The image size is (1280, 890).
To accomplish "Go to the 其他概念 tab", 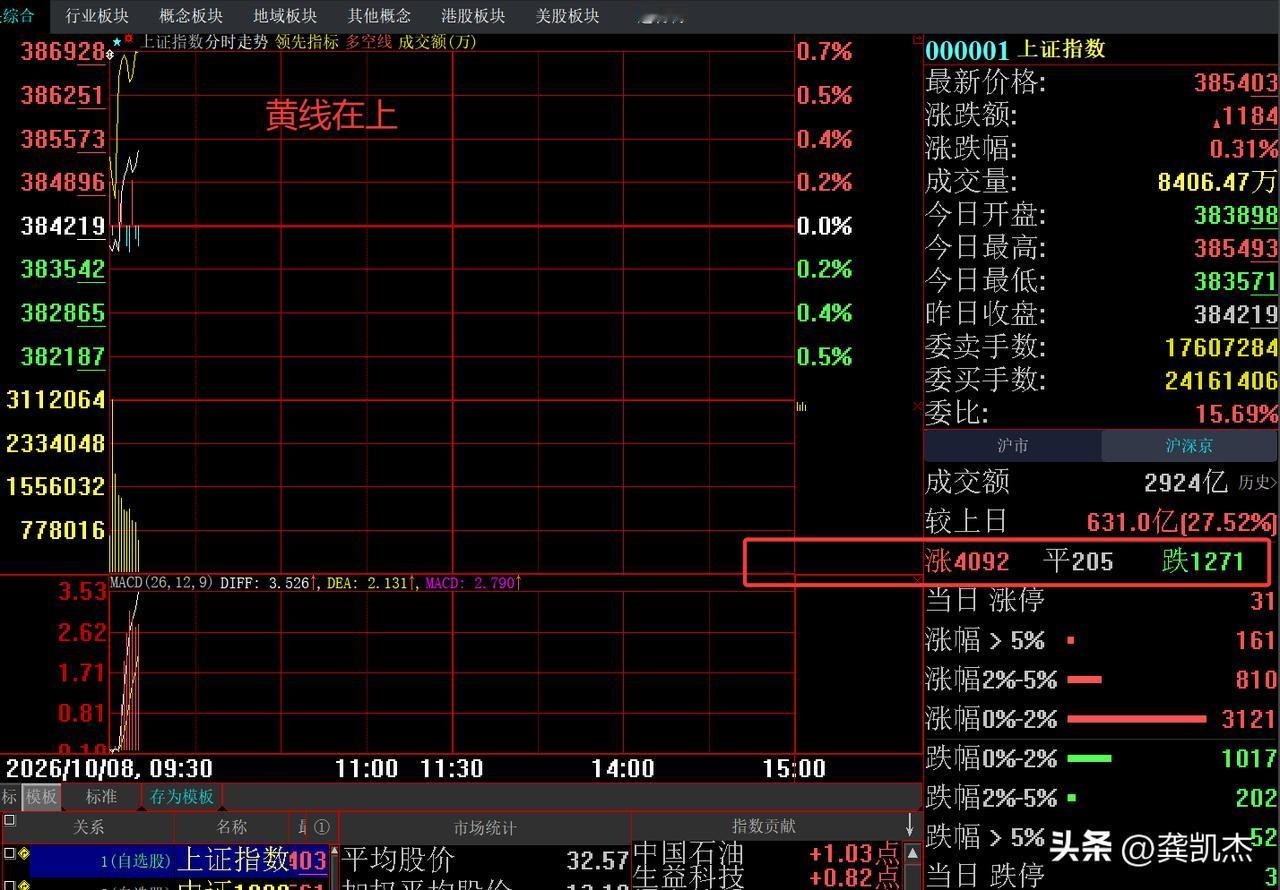I will [x=379, y=16].
